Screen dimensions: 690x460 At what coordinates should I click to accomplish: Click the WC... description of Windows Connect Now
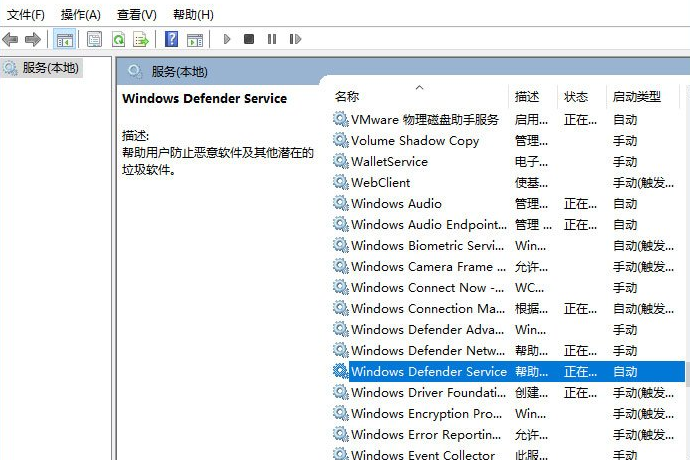coord(529,287)
